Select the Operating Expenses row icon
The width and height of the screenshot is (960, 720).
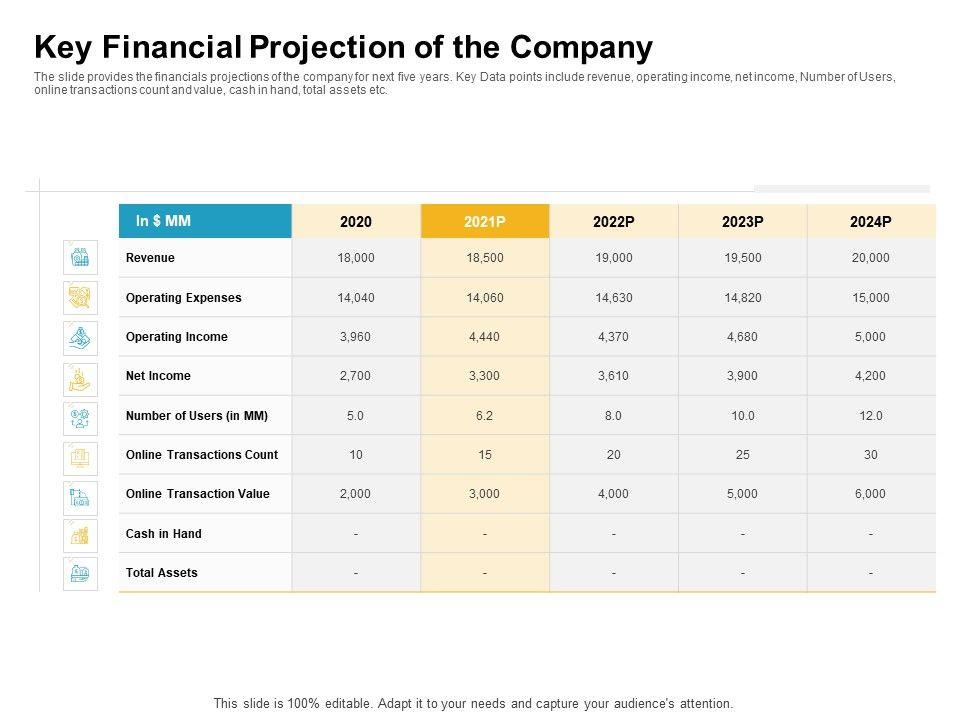pyautogui.click(x=80, y=297)
